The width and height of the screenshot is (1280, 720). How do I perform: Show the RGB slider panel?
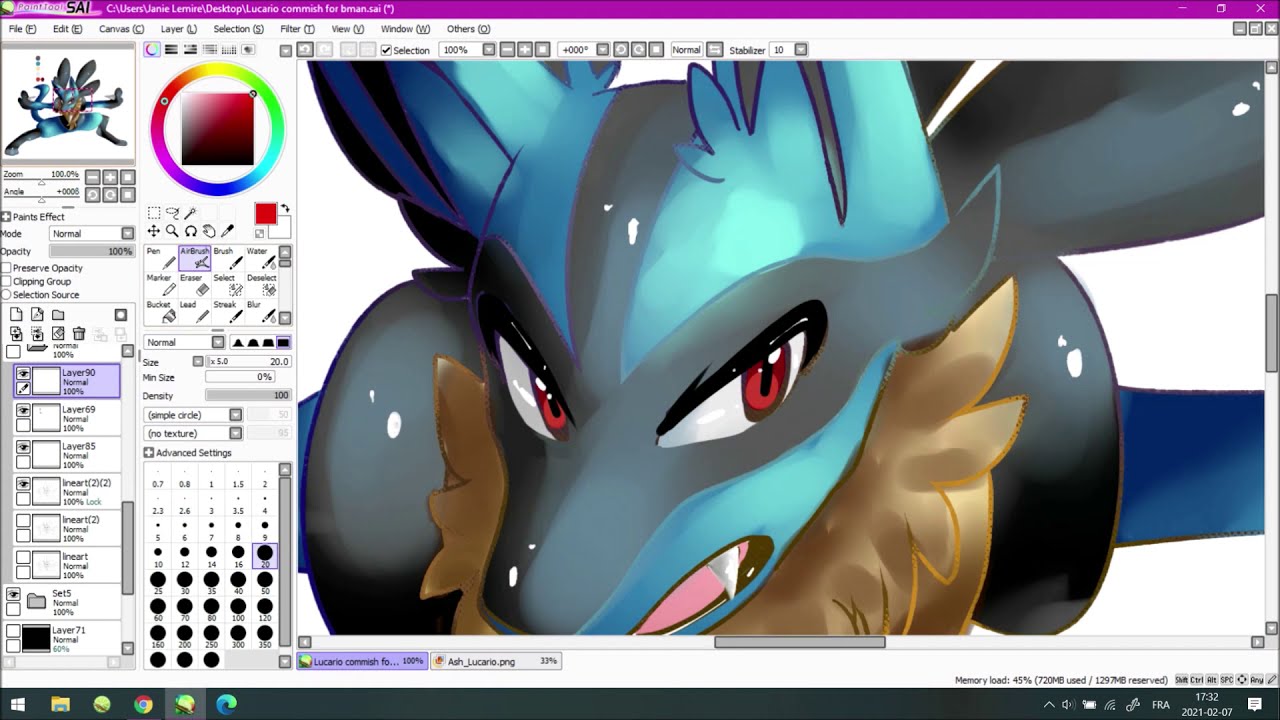click(171, 49)
